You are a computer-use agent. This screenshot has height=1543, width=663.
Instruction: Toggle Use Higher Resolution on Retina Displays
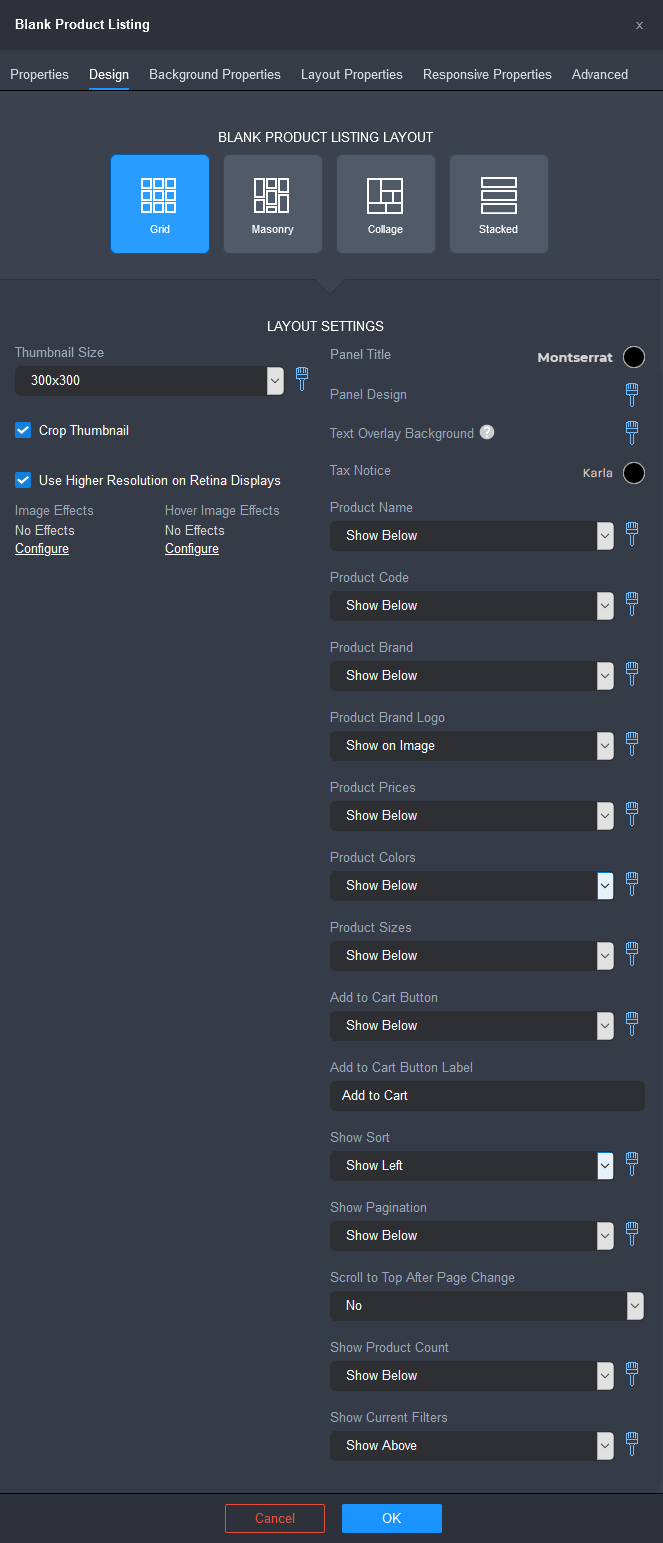[23, 480]
